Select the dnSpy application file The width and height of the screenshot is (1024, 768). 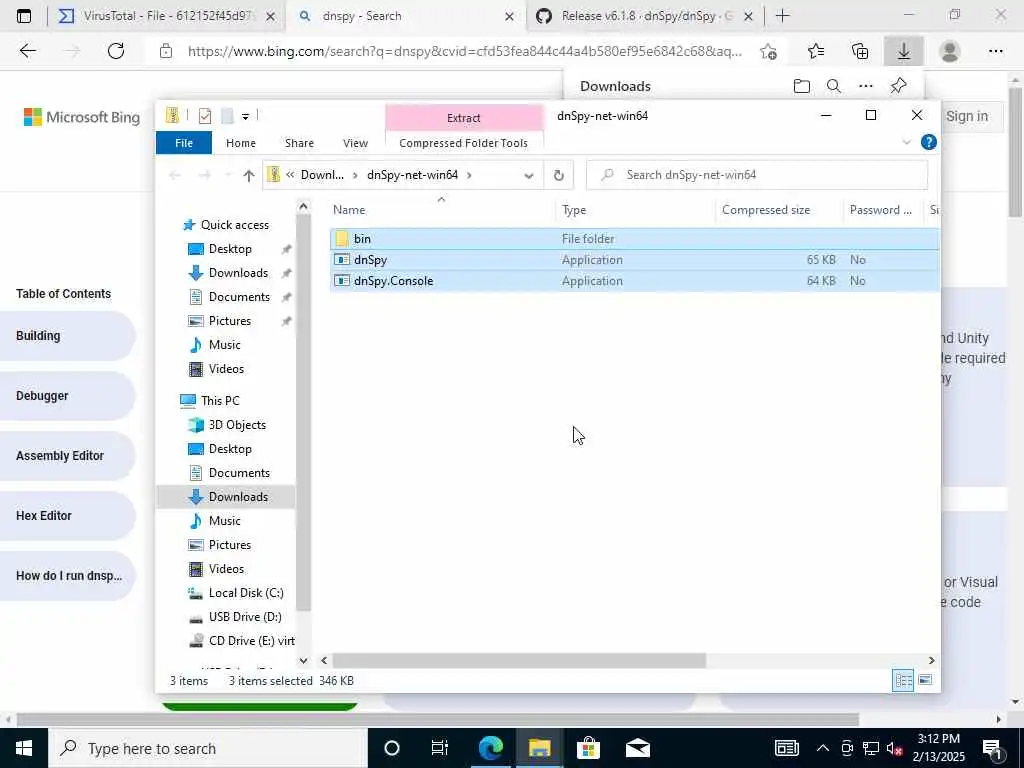tap(634, 260)
